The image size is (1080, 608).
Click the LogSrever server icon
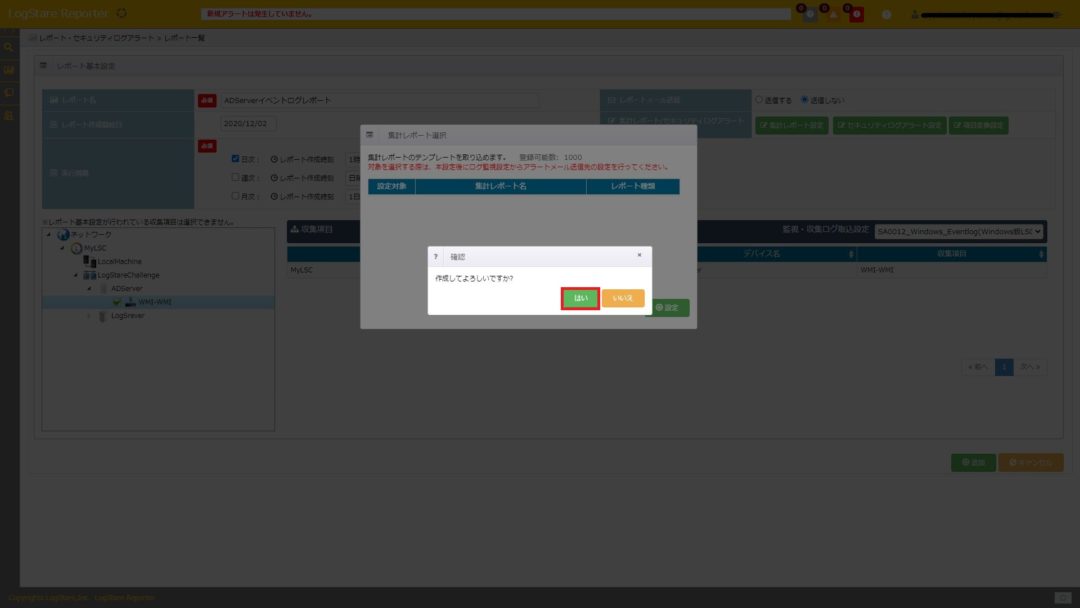103,315
